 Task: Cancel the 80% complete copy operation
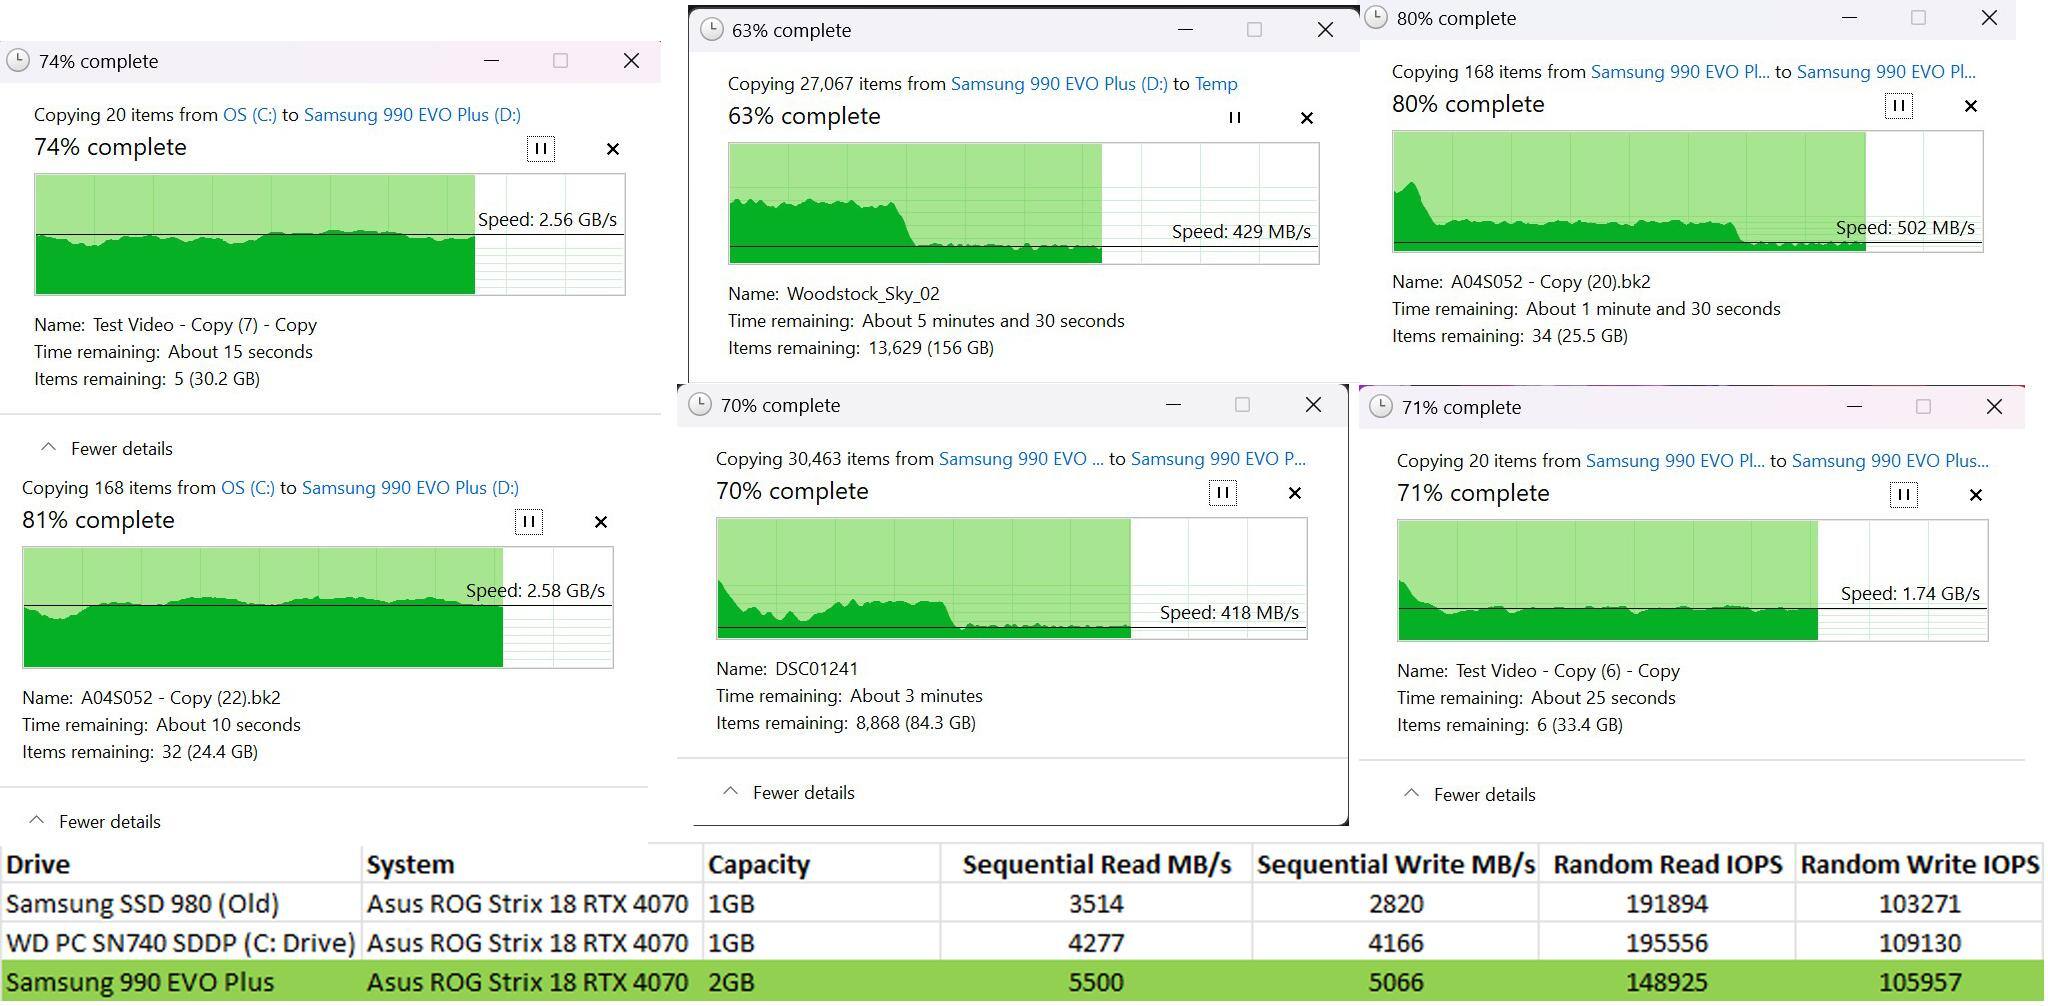point(1971,106)
